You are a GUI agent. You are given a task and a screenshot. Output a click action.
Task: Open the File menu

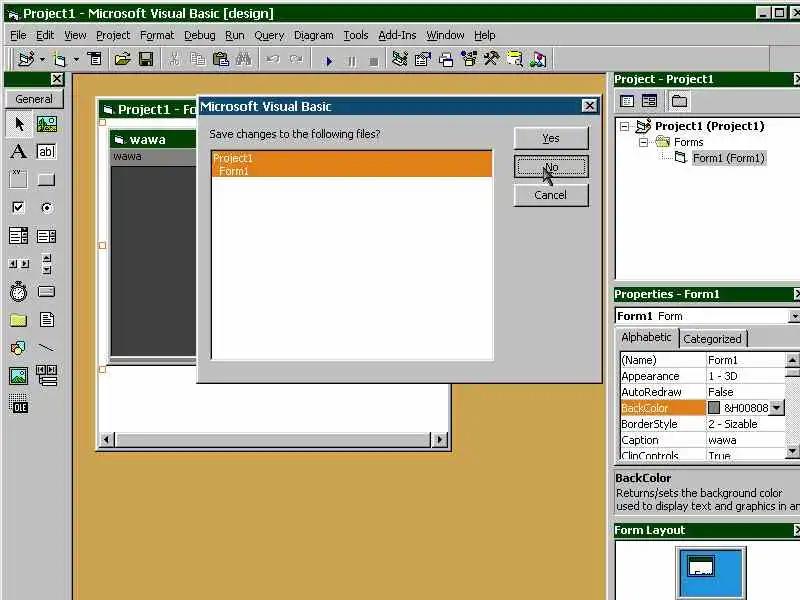18,35
